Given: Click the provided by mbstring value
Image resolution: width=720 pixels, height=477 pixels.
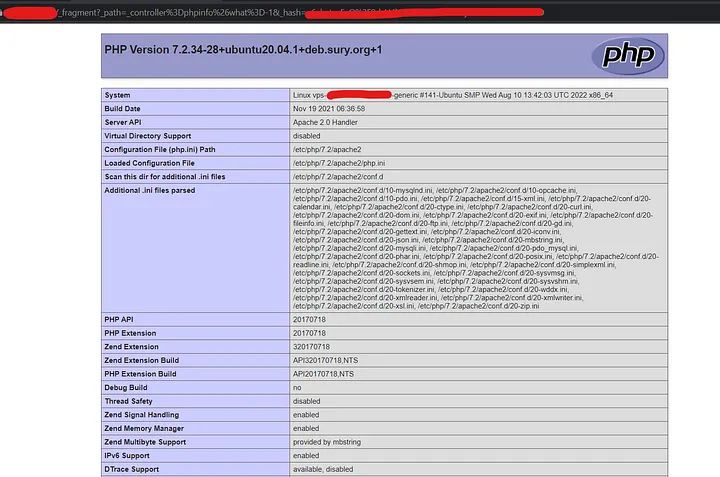Looking at the screenshot, I should click(327, 442).
